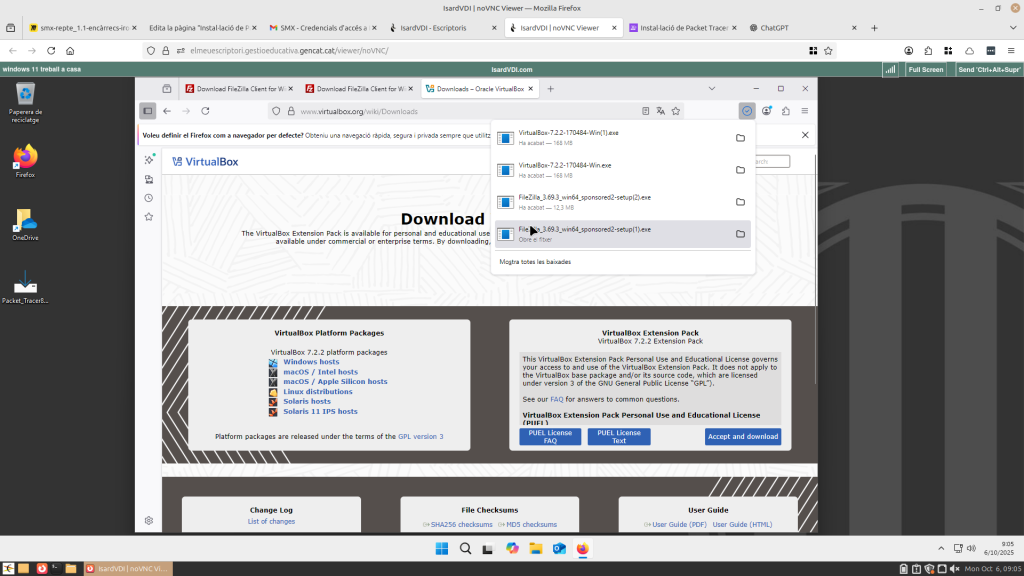
Task: Toggle the Firefox sidebar button
Action: tap(148, 111)
